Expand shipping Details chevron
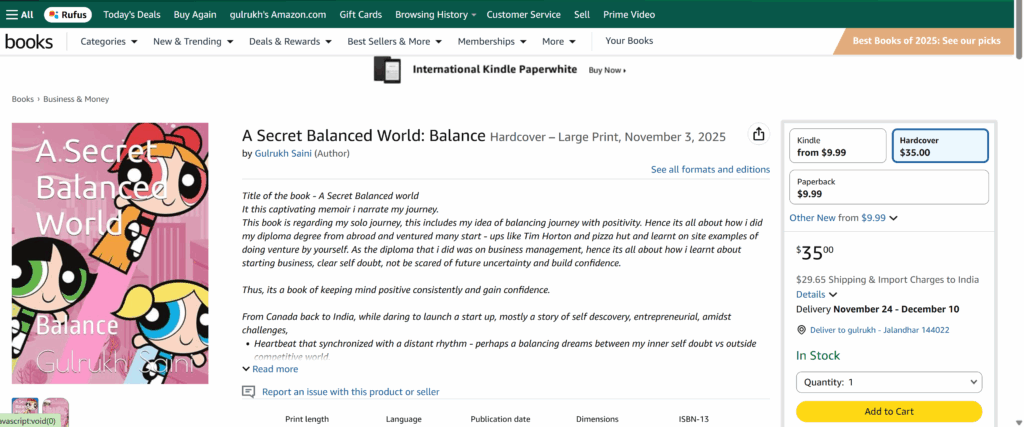The image size is (1024, 427). [817, 295]
